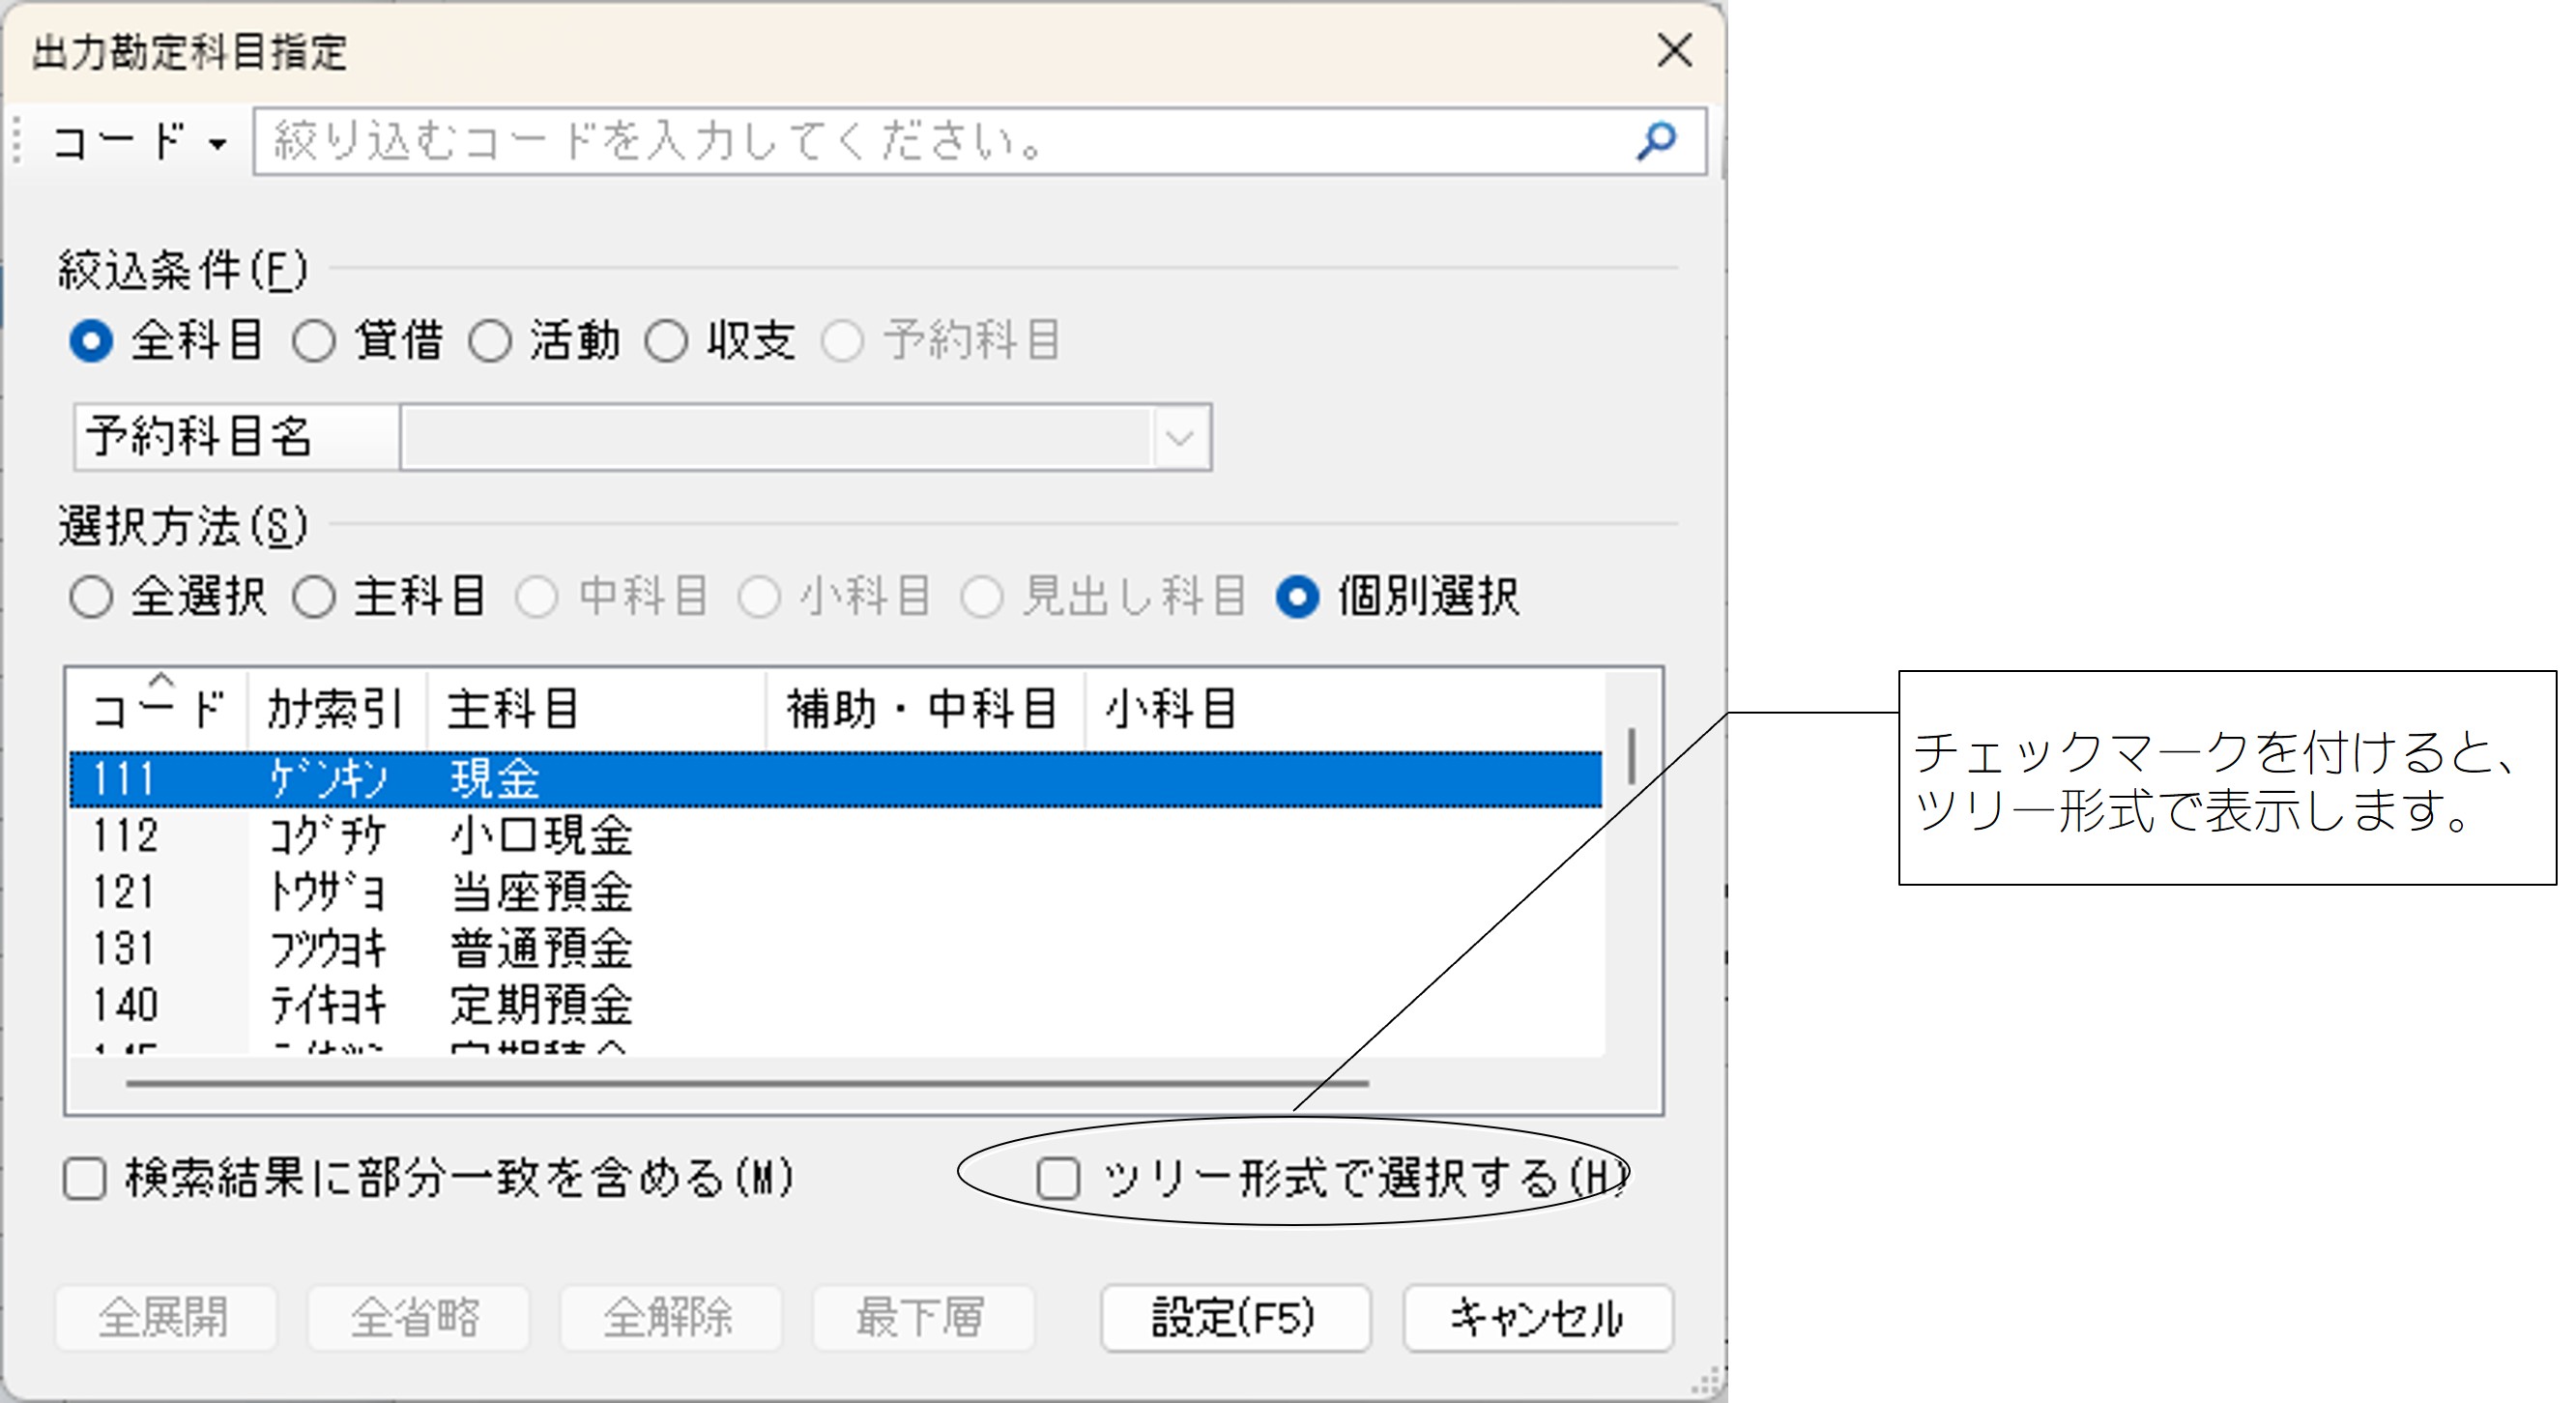
Task: Select the 121 当座預金 row
Action: coord(540,892)
